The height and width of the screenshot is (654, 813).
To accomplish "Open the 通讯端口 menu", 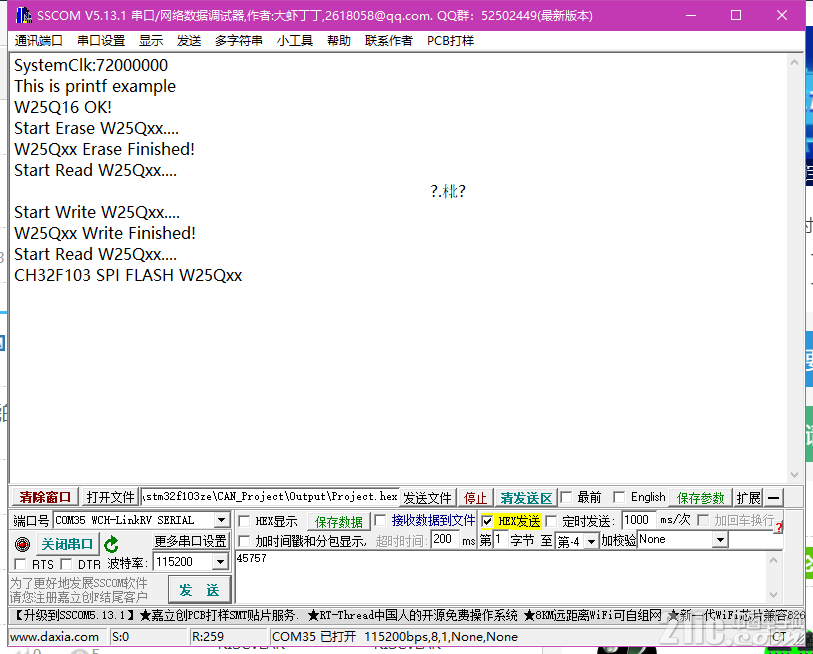I will click(38, 40).
